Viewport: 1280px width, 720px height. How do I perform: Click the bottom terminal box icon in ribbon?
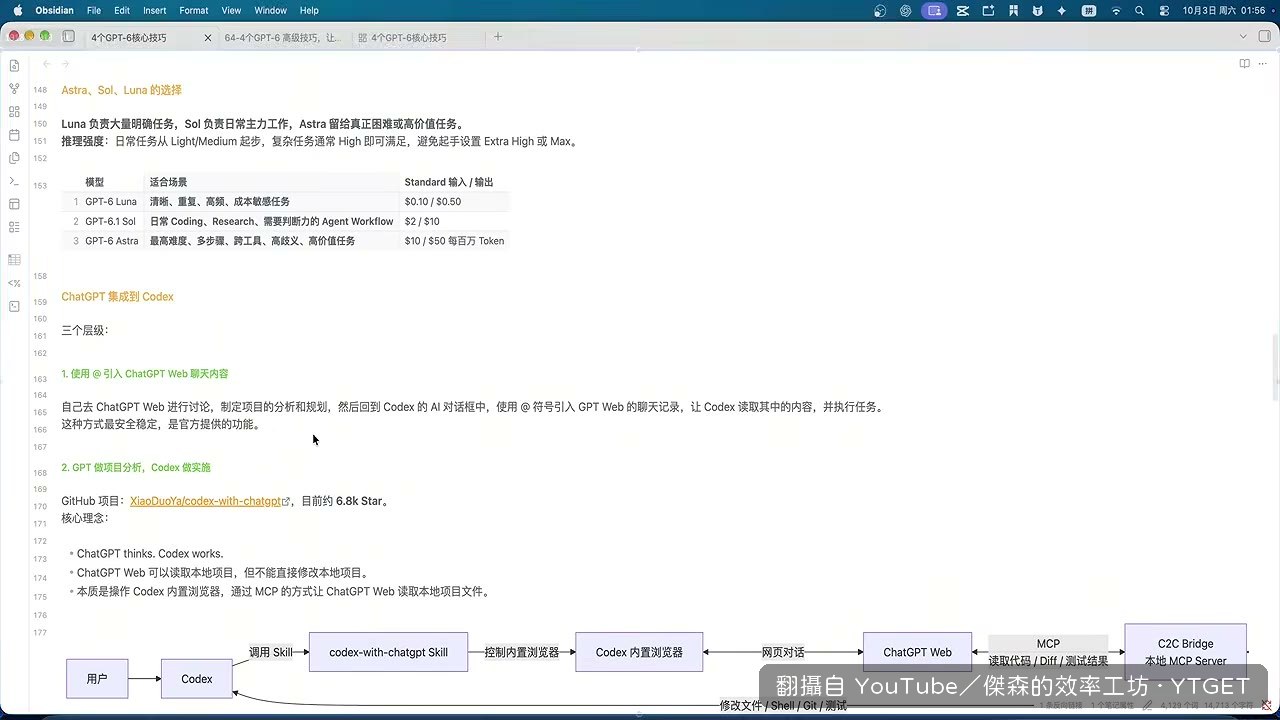point(14,306)
